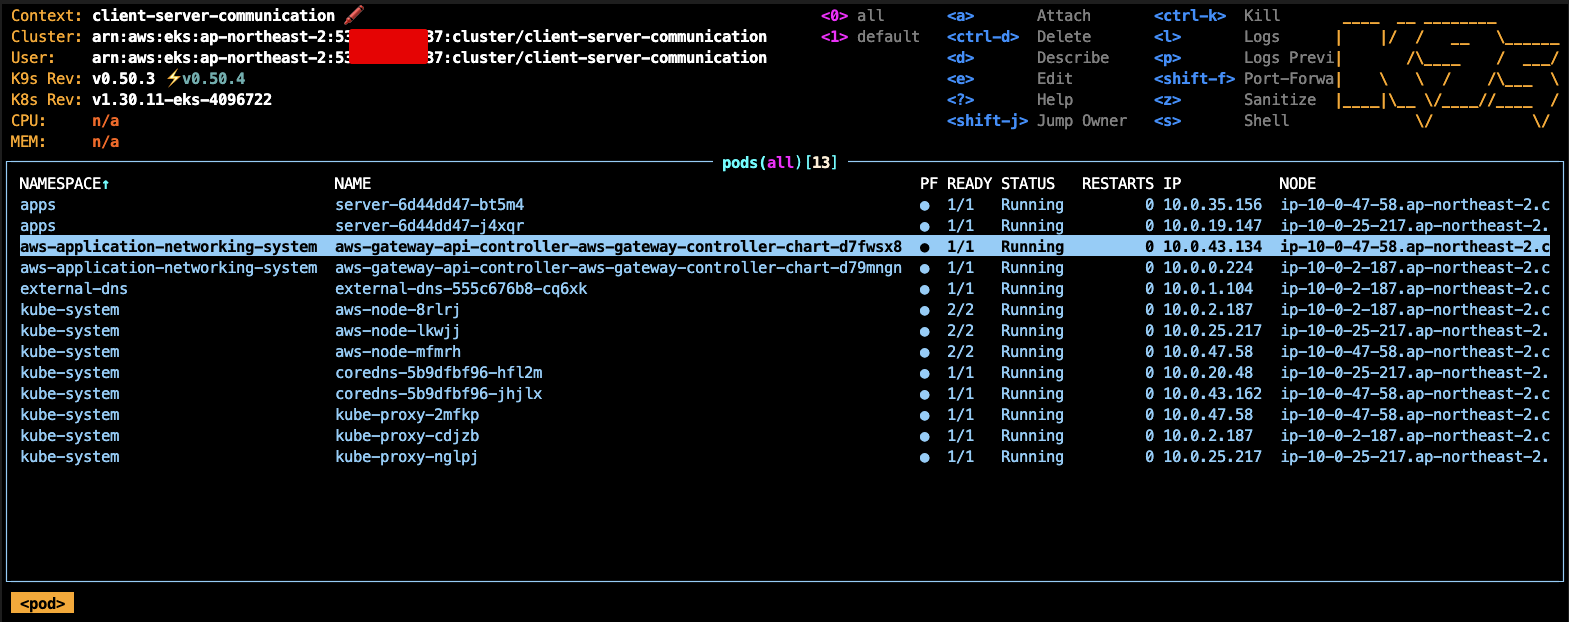Select pod aws-node-lkwjj
Viewport: 1569px width, 622px height.
(398, 331)
